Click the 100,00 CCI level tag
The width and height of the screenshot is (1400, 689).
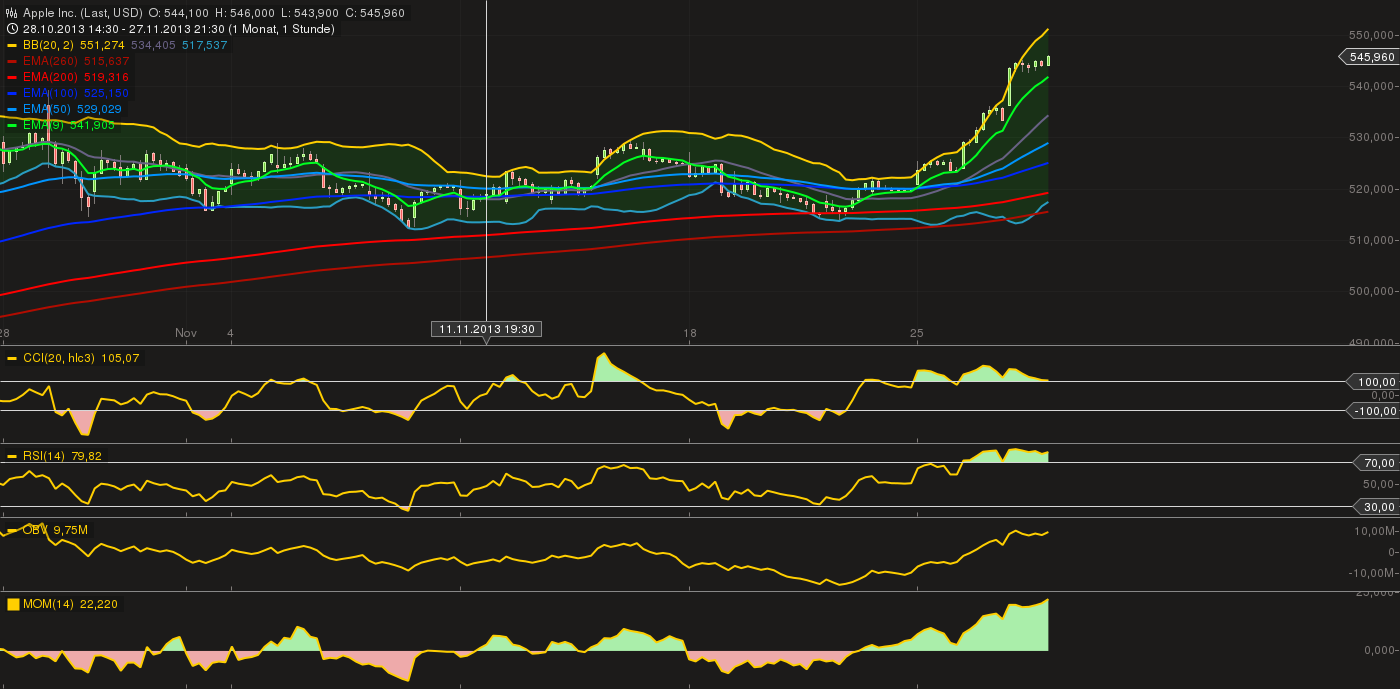1374,382
